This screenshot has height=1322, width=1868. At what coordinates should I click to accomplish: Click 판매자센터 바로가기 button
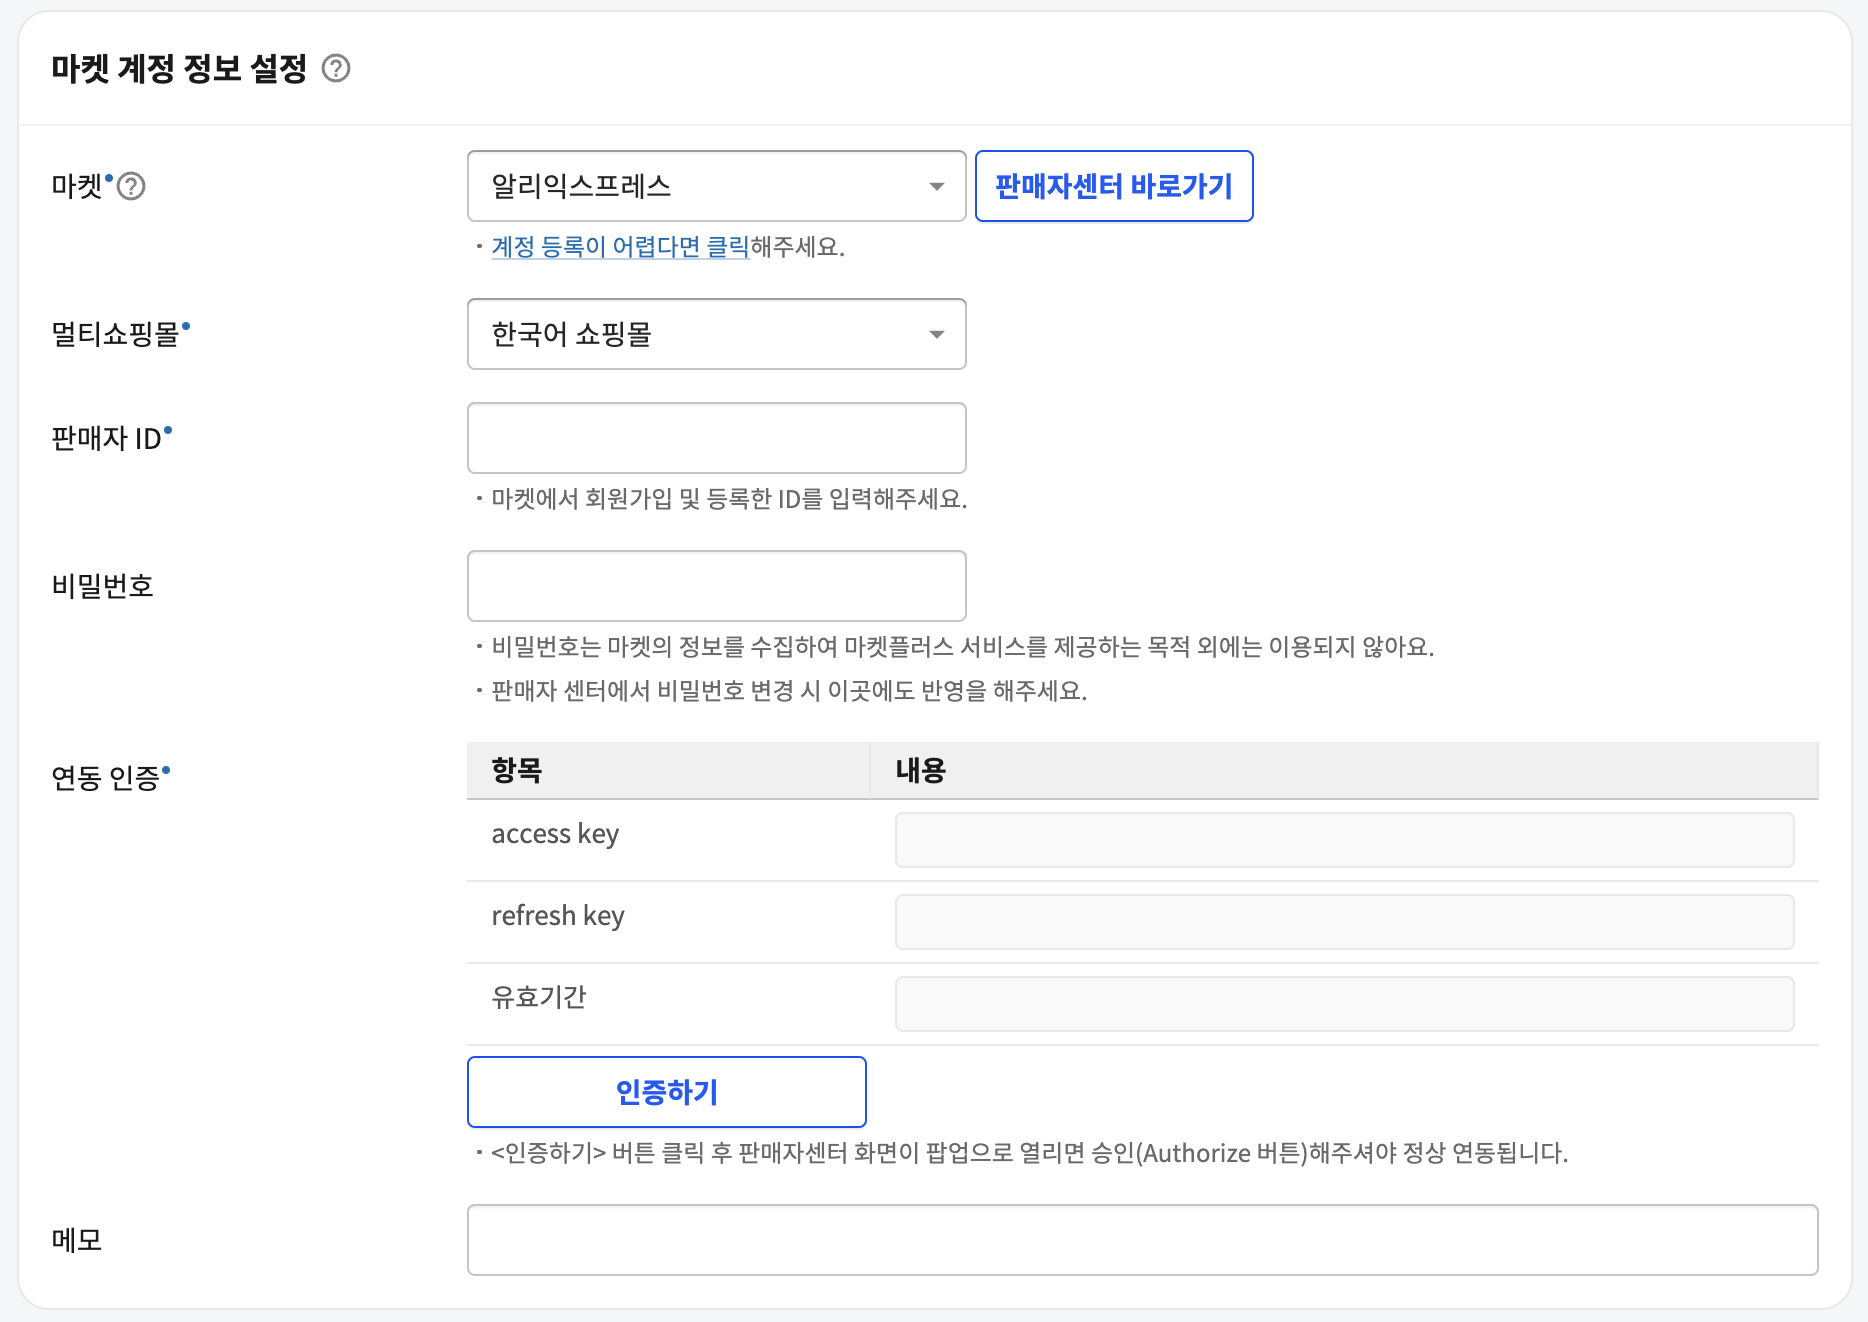tap(1114, 186)
